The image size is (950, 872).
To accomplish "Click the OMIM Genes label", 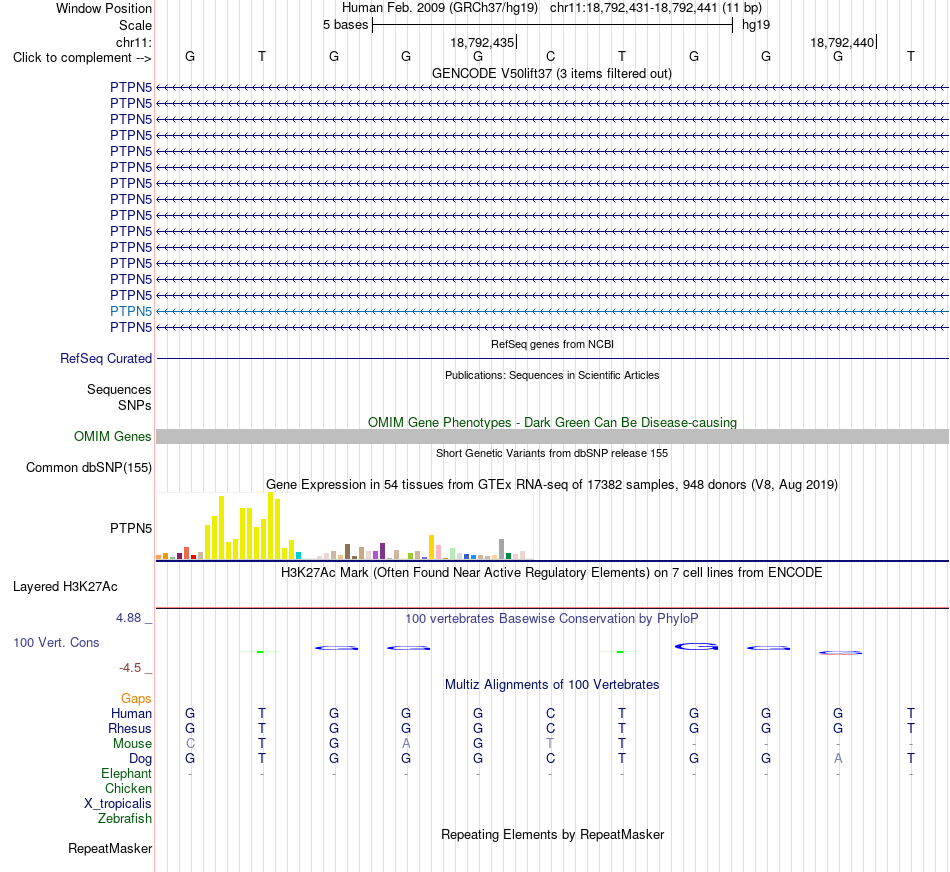I will pos(112,436).
